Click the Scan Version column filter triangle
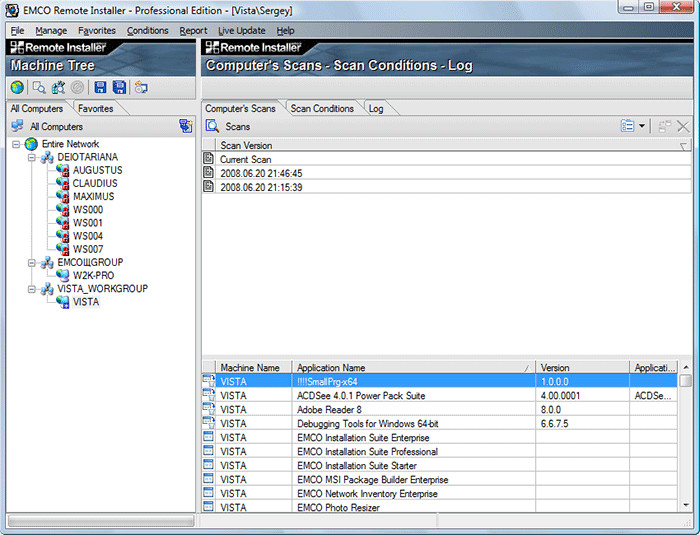The height and width of the screenshot is (535, 700). [x=683, y=146]
